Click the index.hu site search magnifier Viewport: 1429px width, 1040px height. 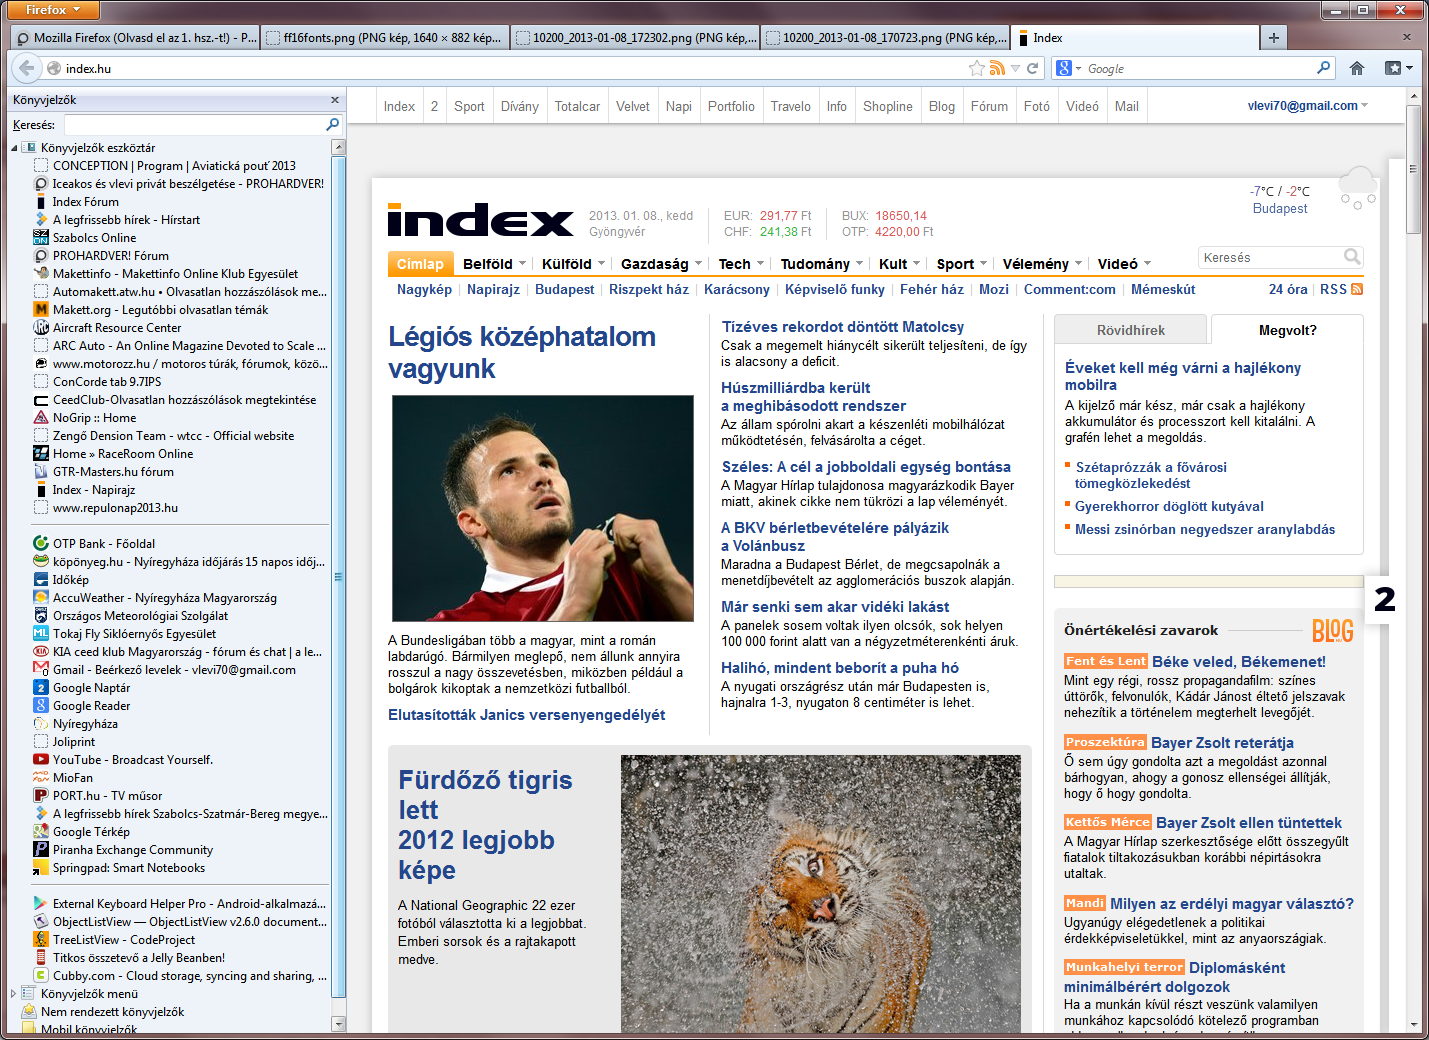[1352, 257]
